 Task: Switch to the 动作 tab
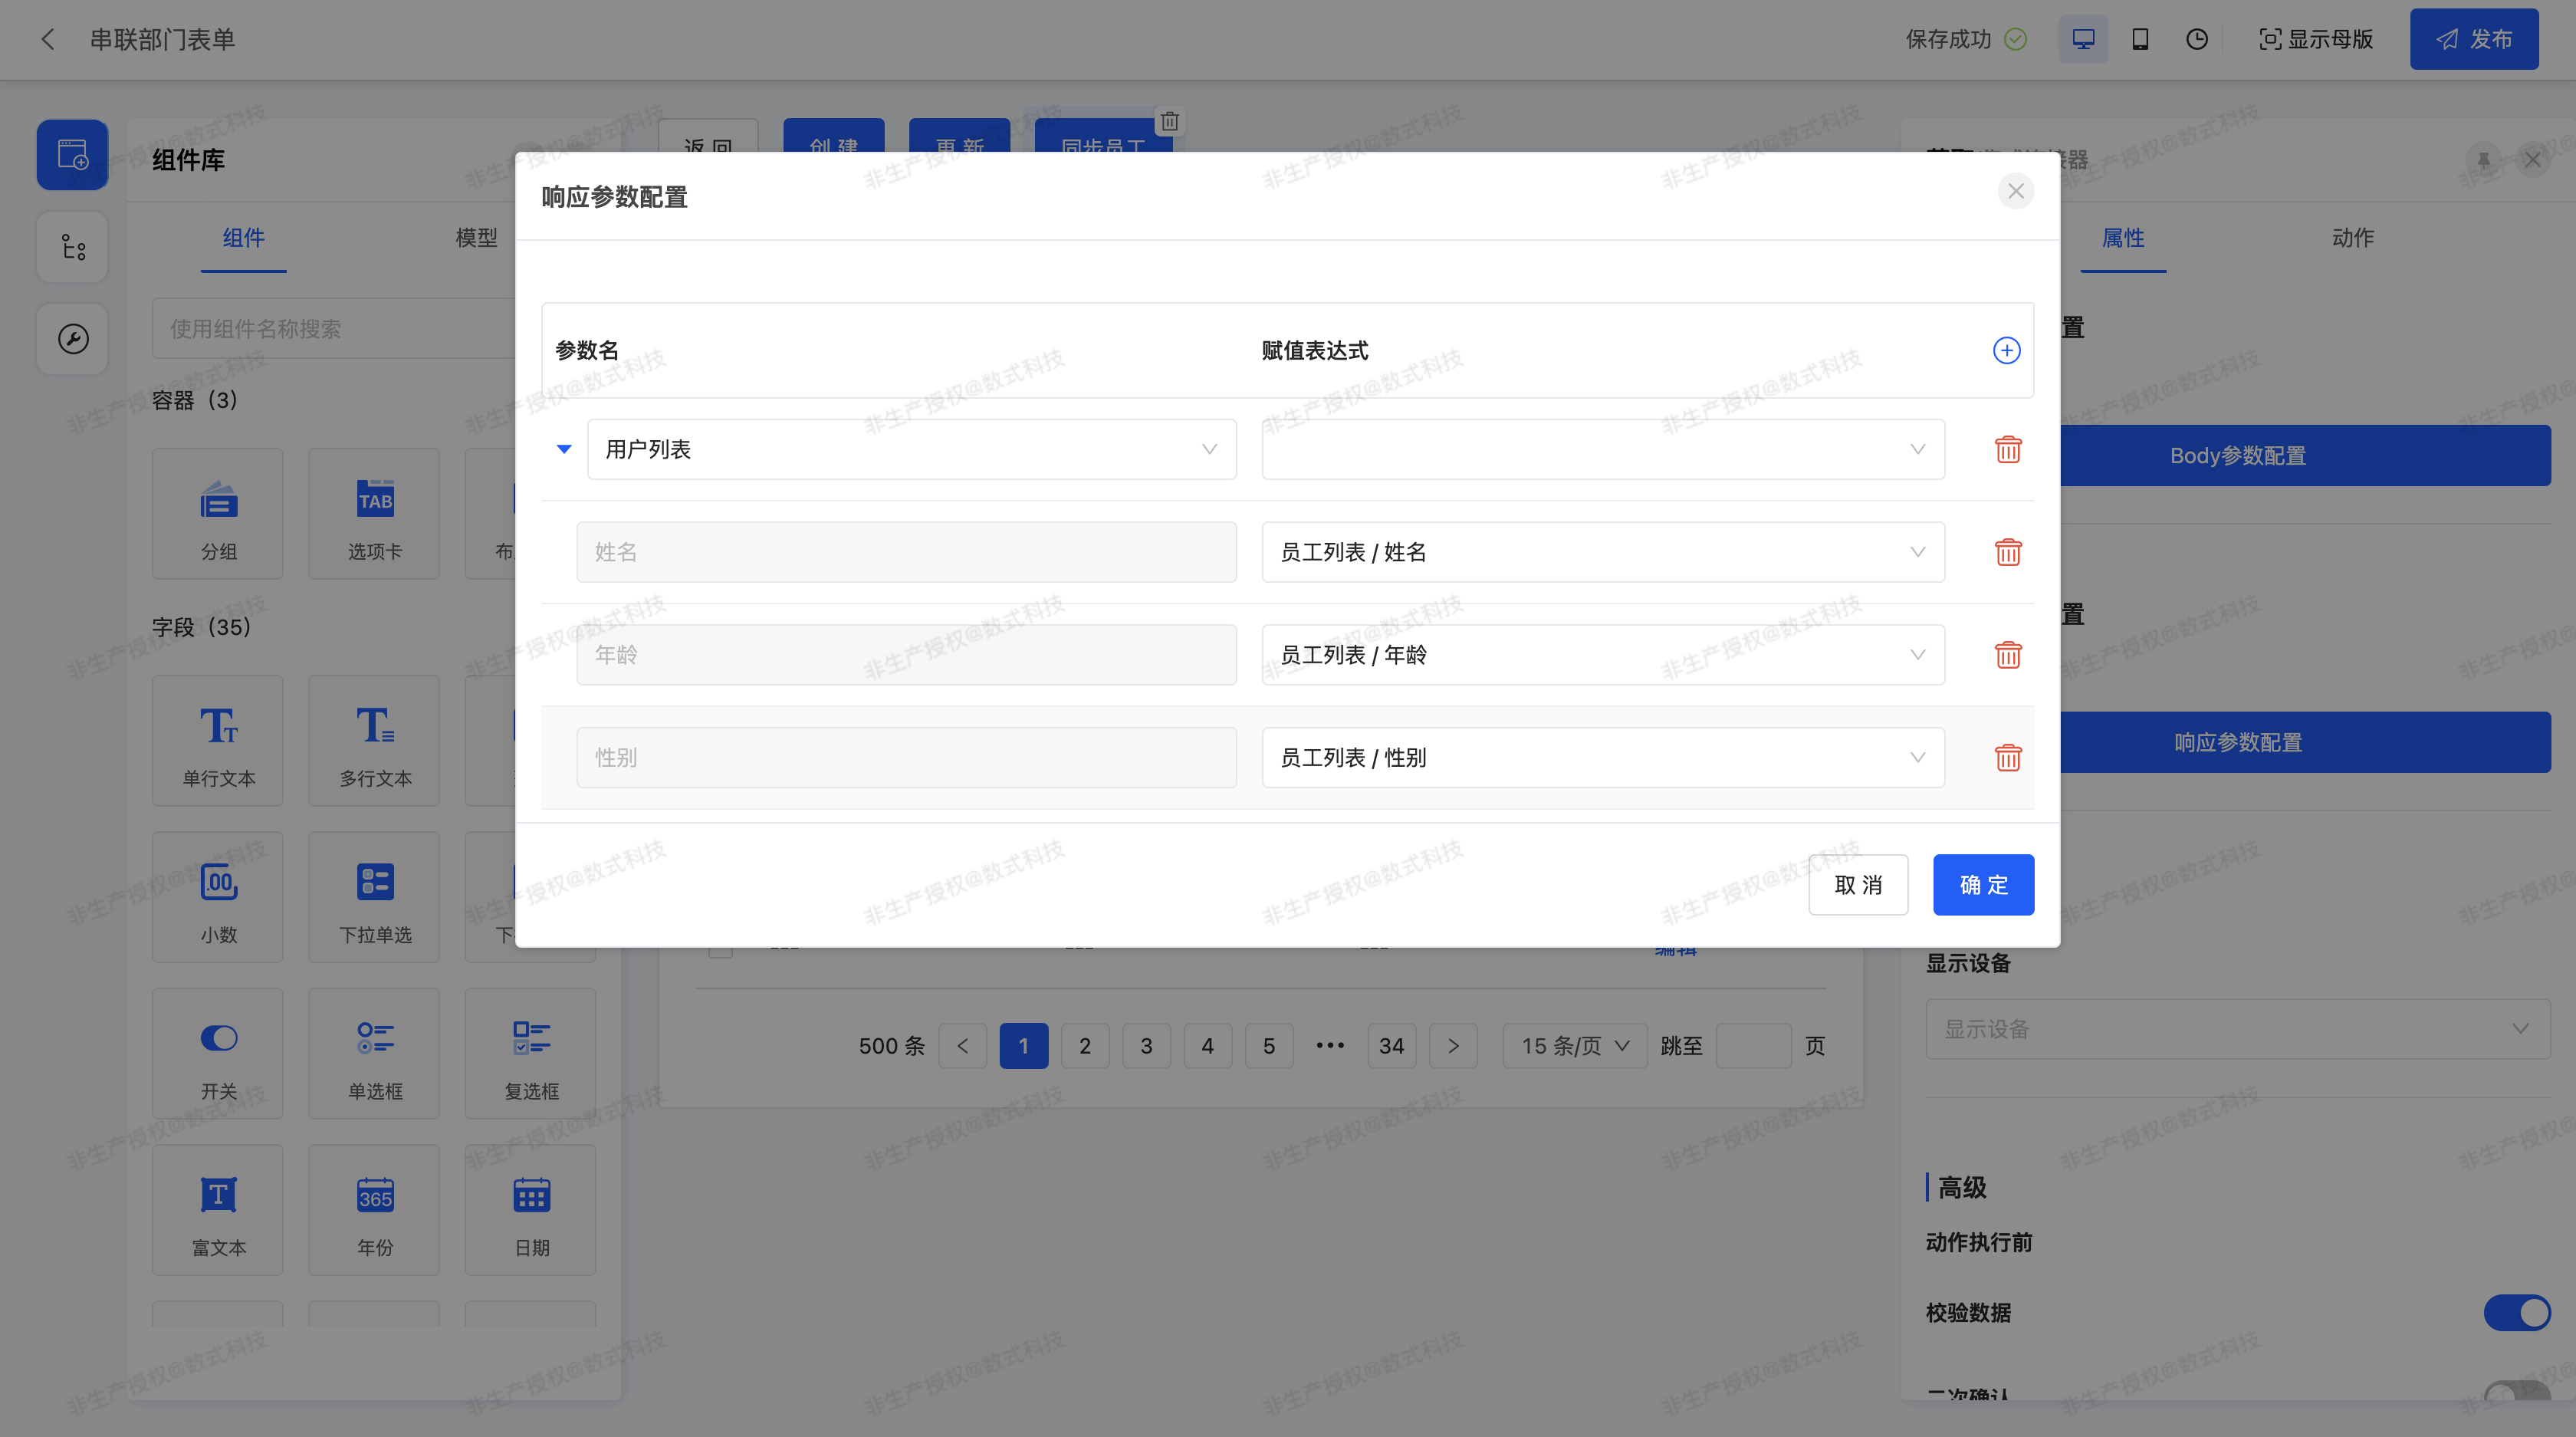[2352, 238]
